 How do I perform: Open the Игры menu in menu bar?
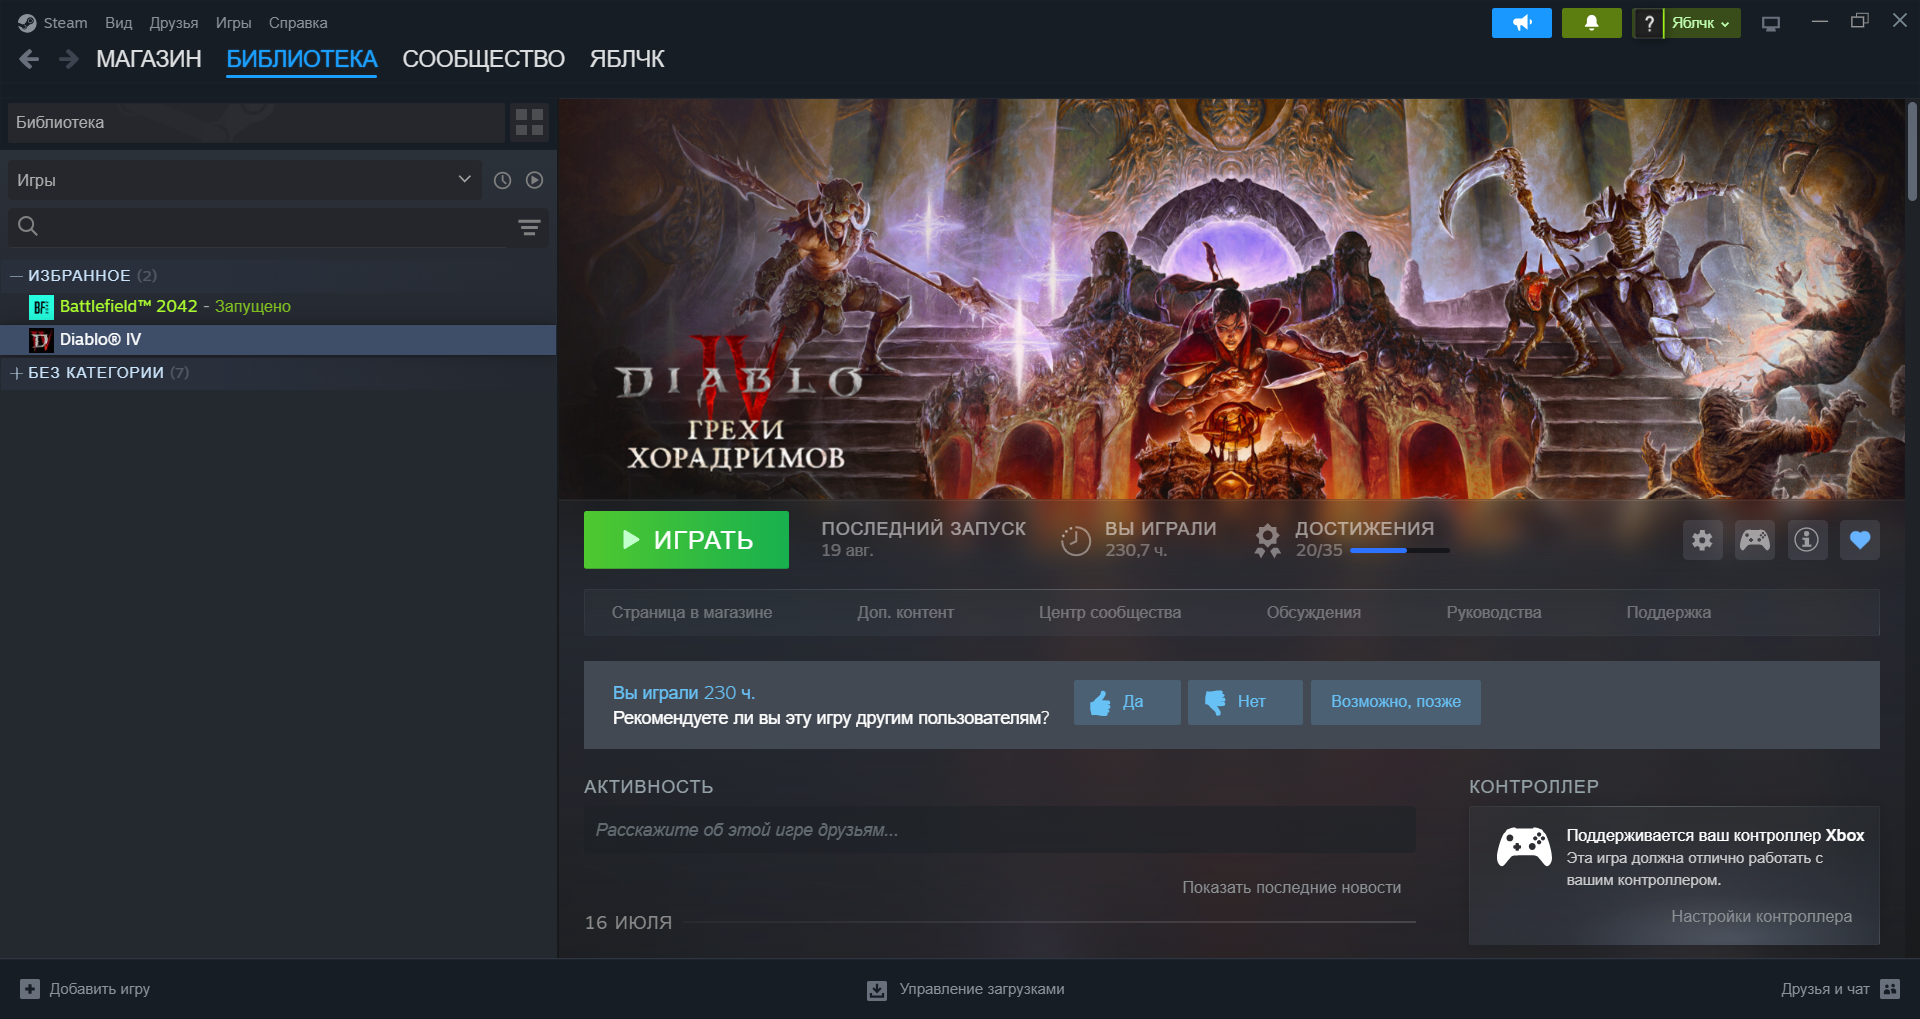pyautogui.click(x=233, y=23)
